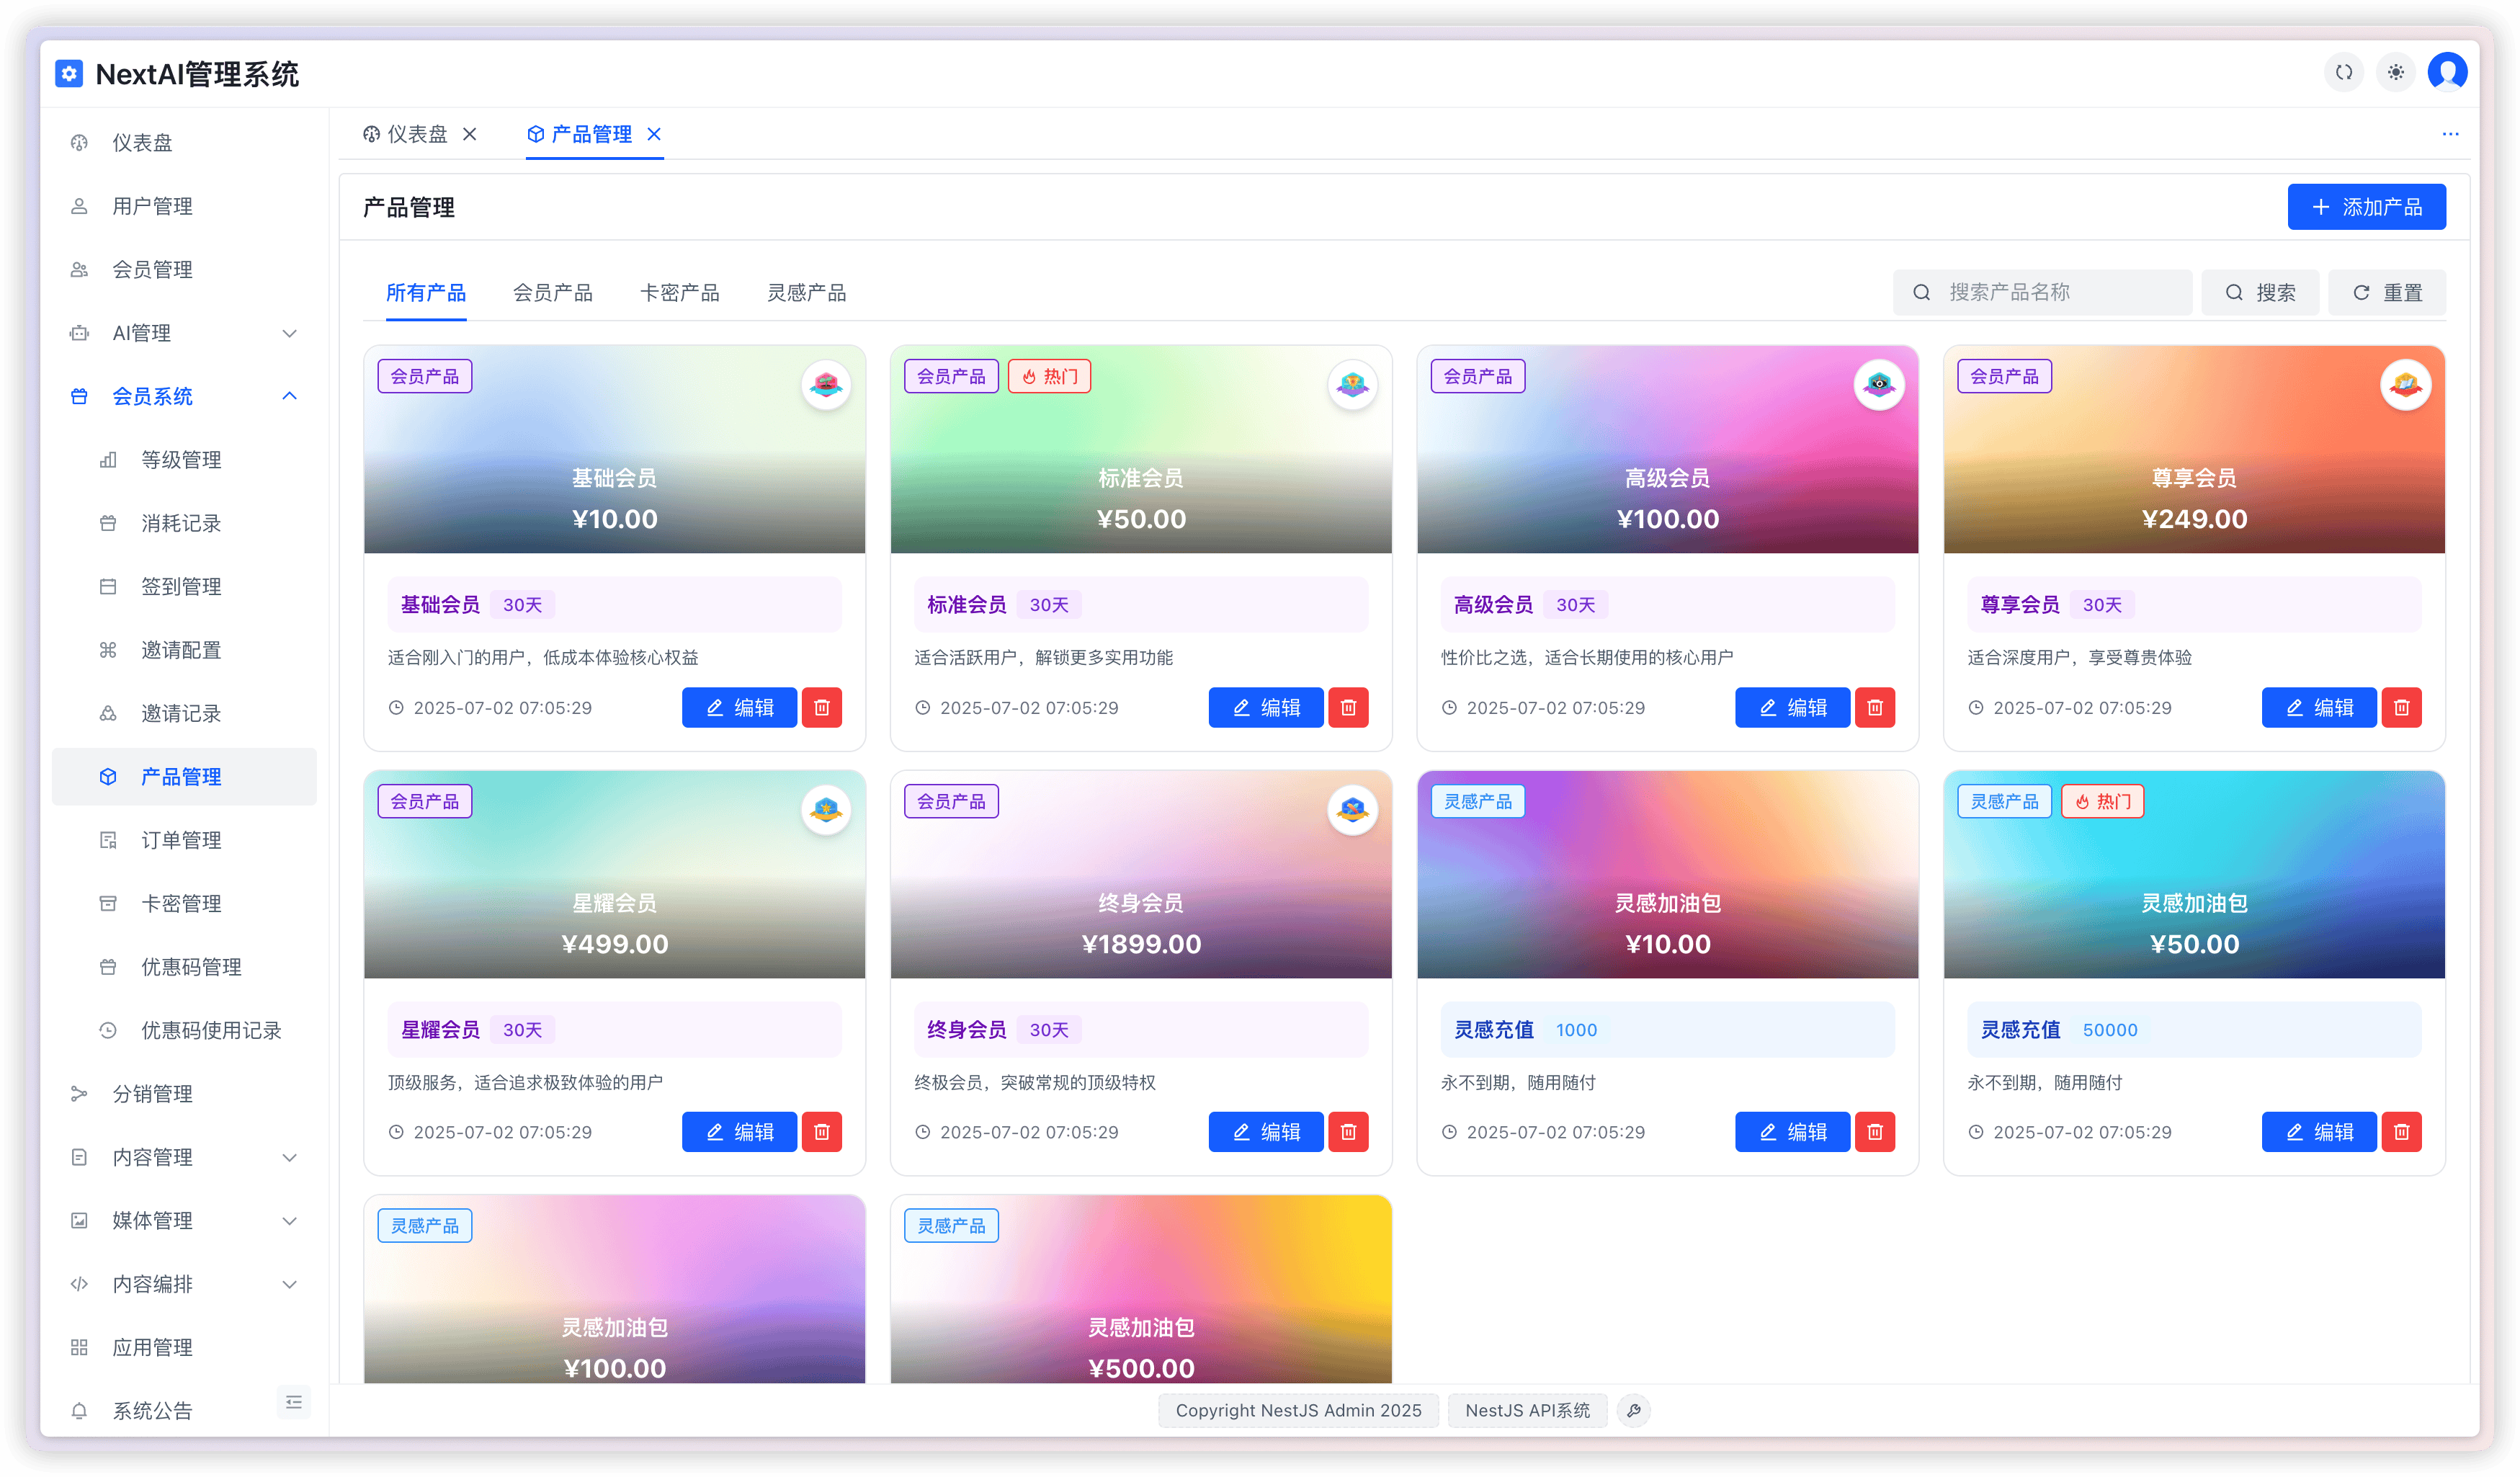The height and width of the screenshot is (1477, 2520).
Task: Delete the 基础会员 product
Action: [x=822, y=707]
